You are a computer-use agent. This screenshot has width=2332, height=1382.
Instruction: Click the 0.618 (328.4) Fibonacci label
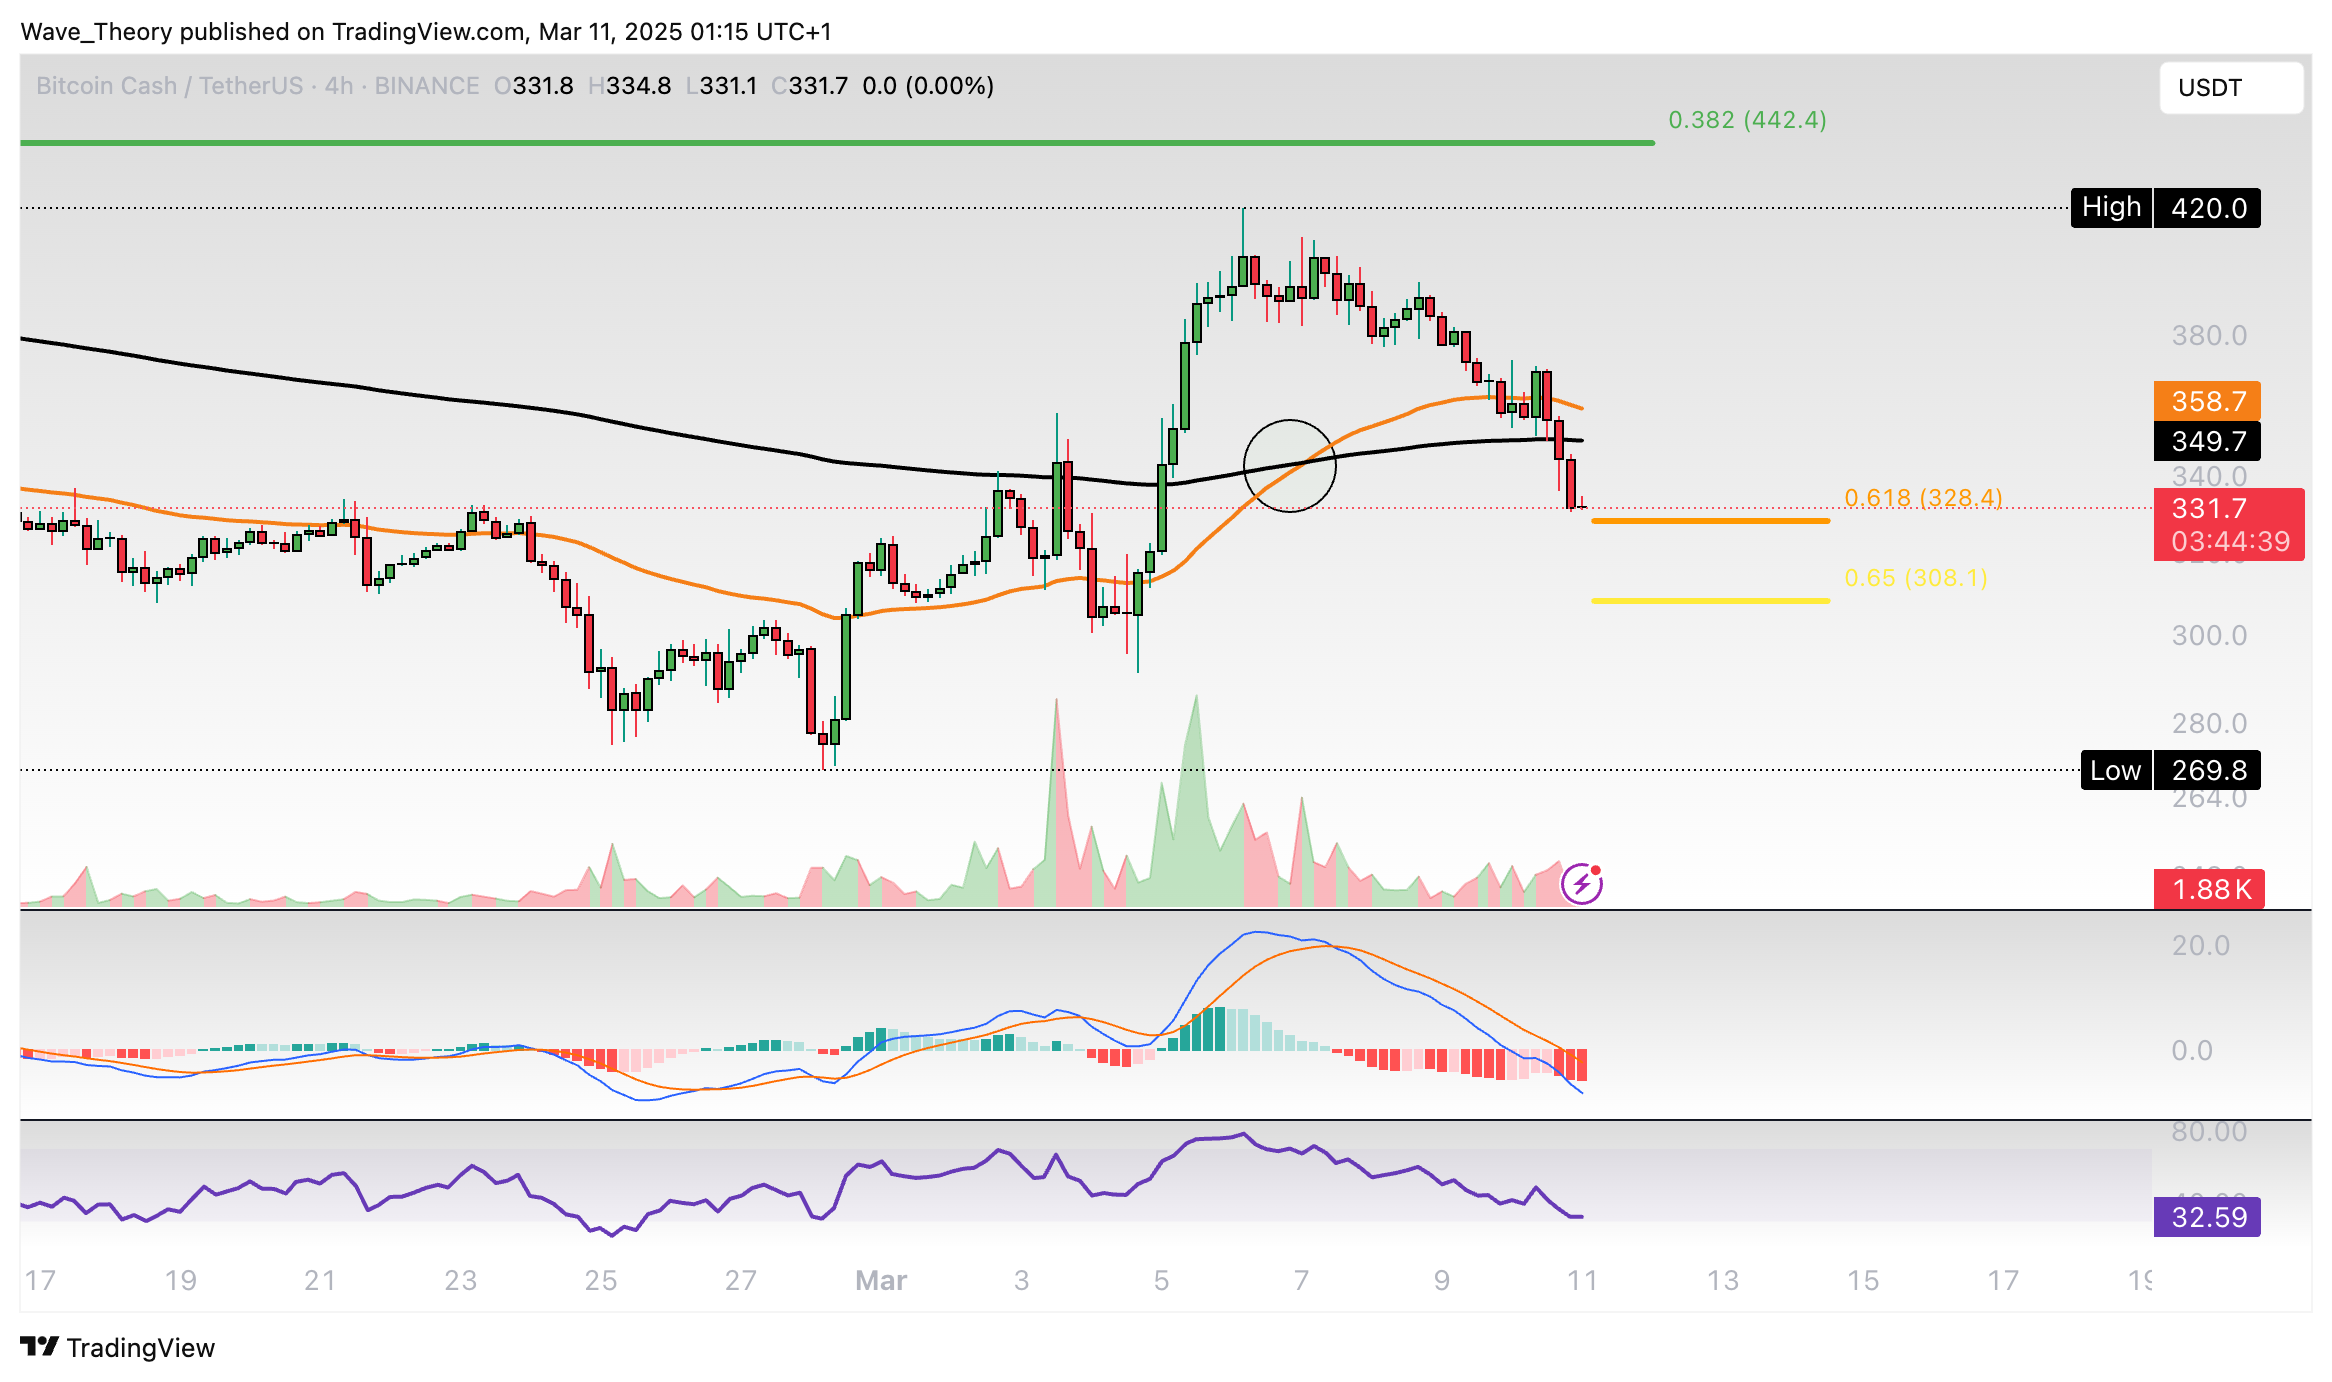(x=1922, y=497)
